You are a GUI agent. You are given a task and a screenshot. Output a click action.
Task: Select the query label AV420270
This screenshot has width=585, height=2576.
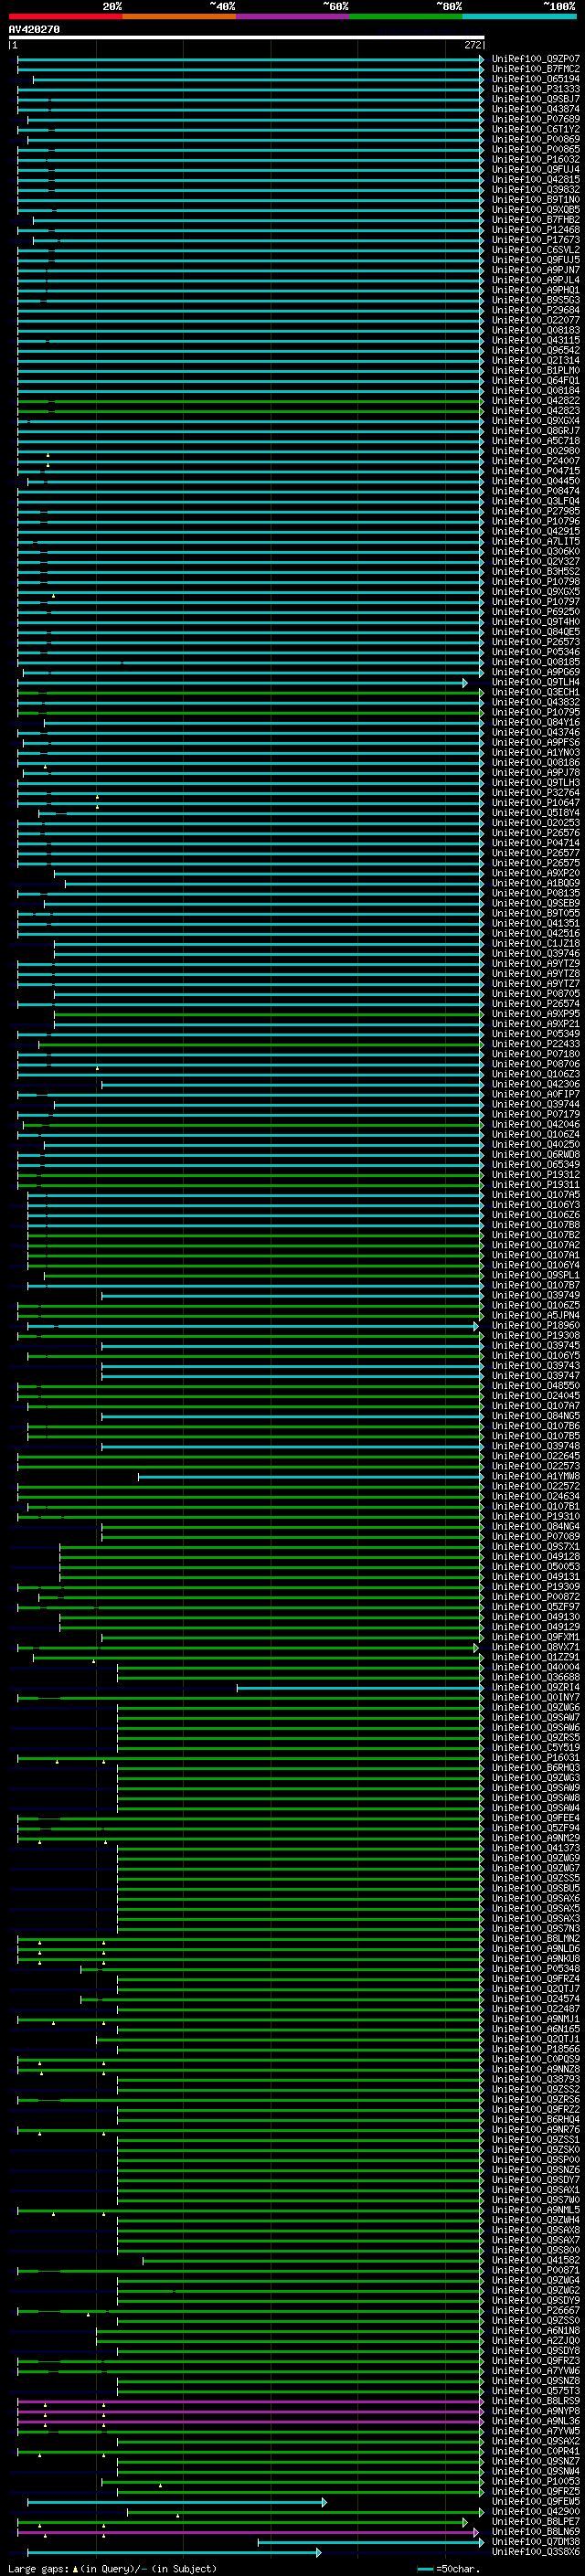[x=34, y=30]
